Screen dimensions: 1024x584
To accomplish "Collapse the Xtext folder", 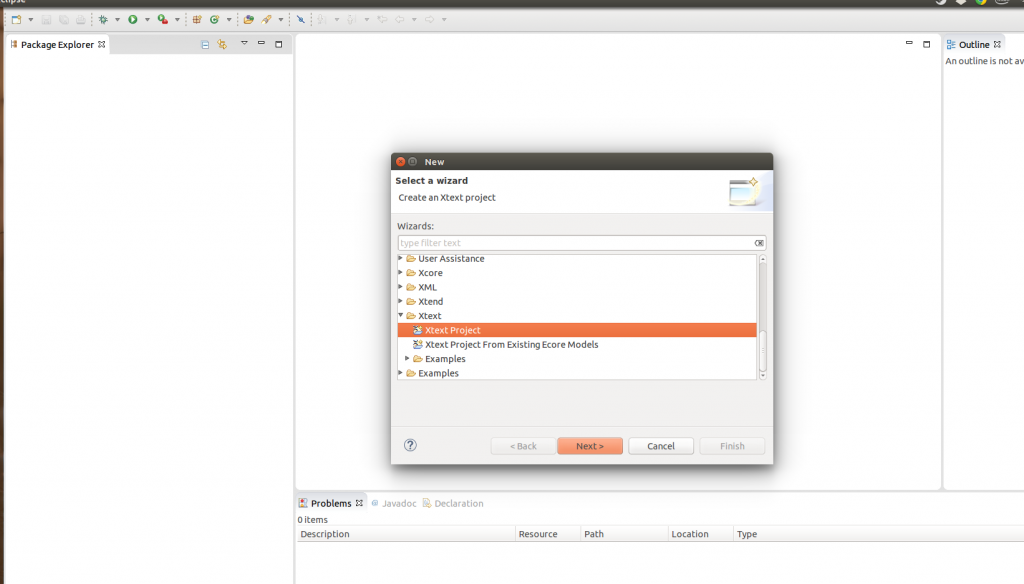I will [x=401, y=316].
